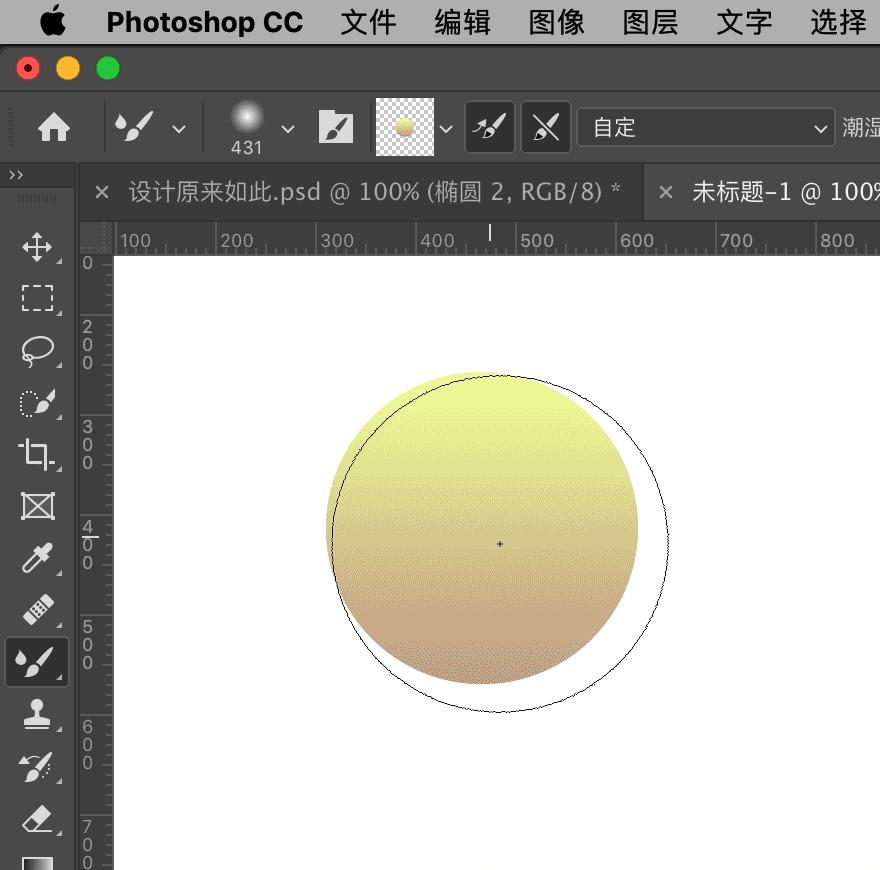Viewport: 880px width, 870px height.
Task: Select the History Brush tool
Action: pos(37,766)
